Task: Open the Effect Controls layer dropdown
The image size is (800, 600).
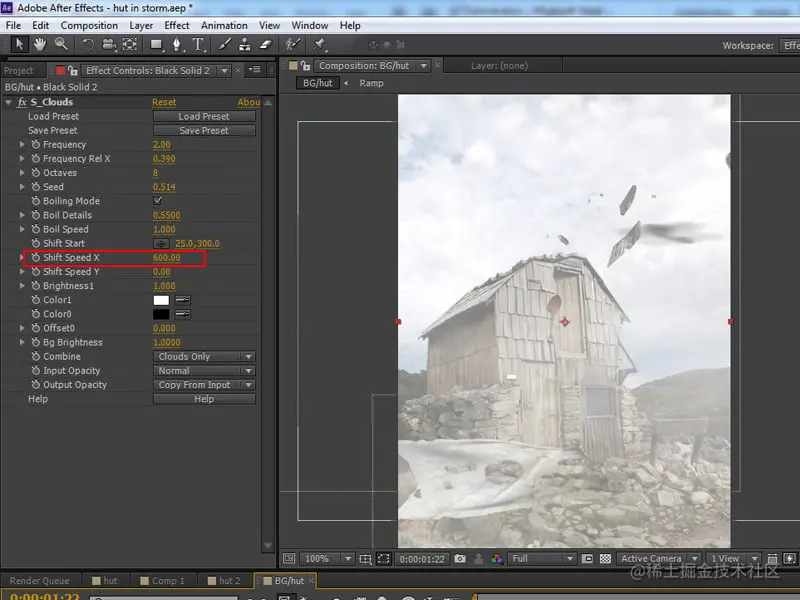Action: [224, 70]
